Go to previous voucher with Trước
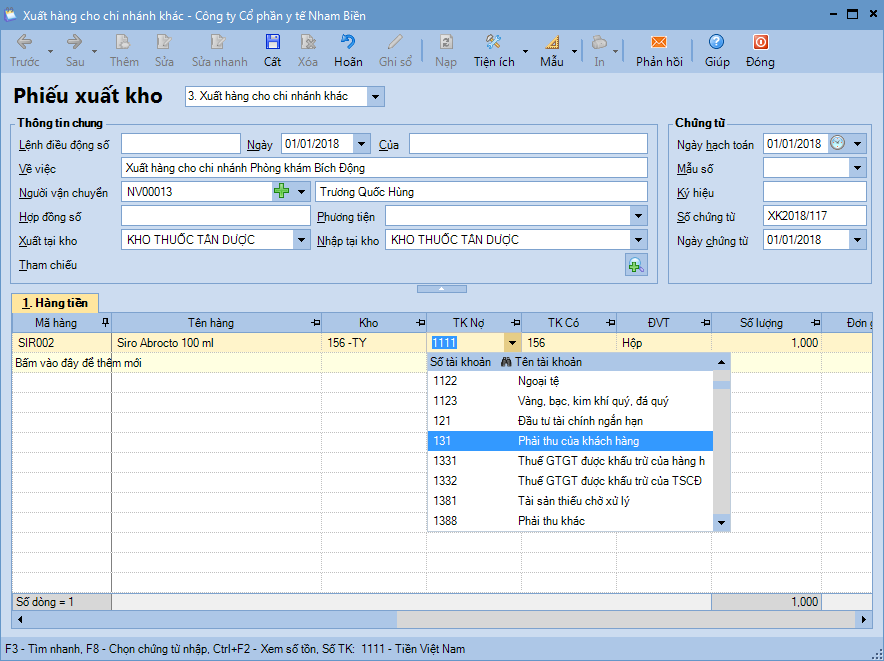The width and height of the screenshot is (884, 661). 24,51
